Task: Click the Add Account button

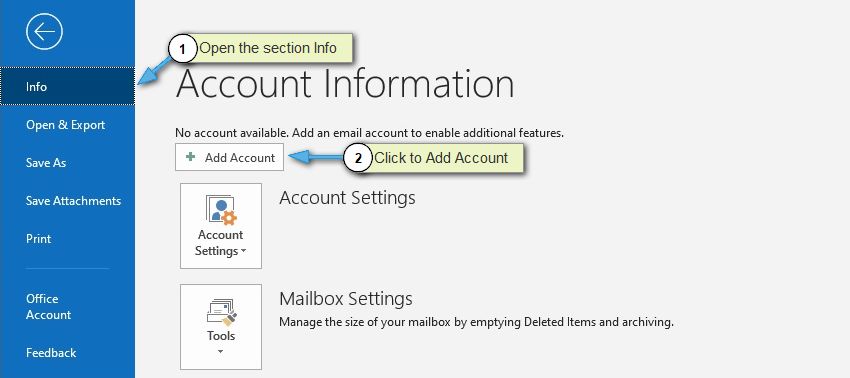Action: [229, 157]
